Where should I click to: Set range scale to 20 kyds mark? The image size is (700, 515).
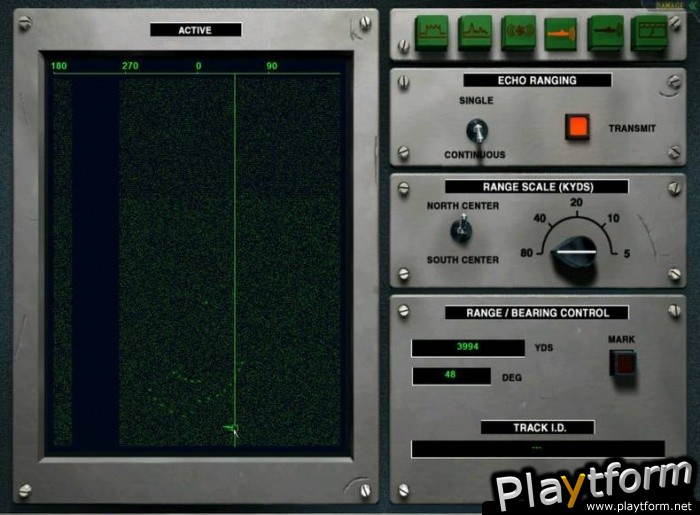(575, 202)
